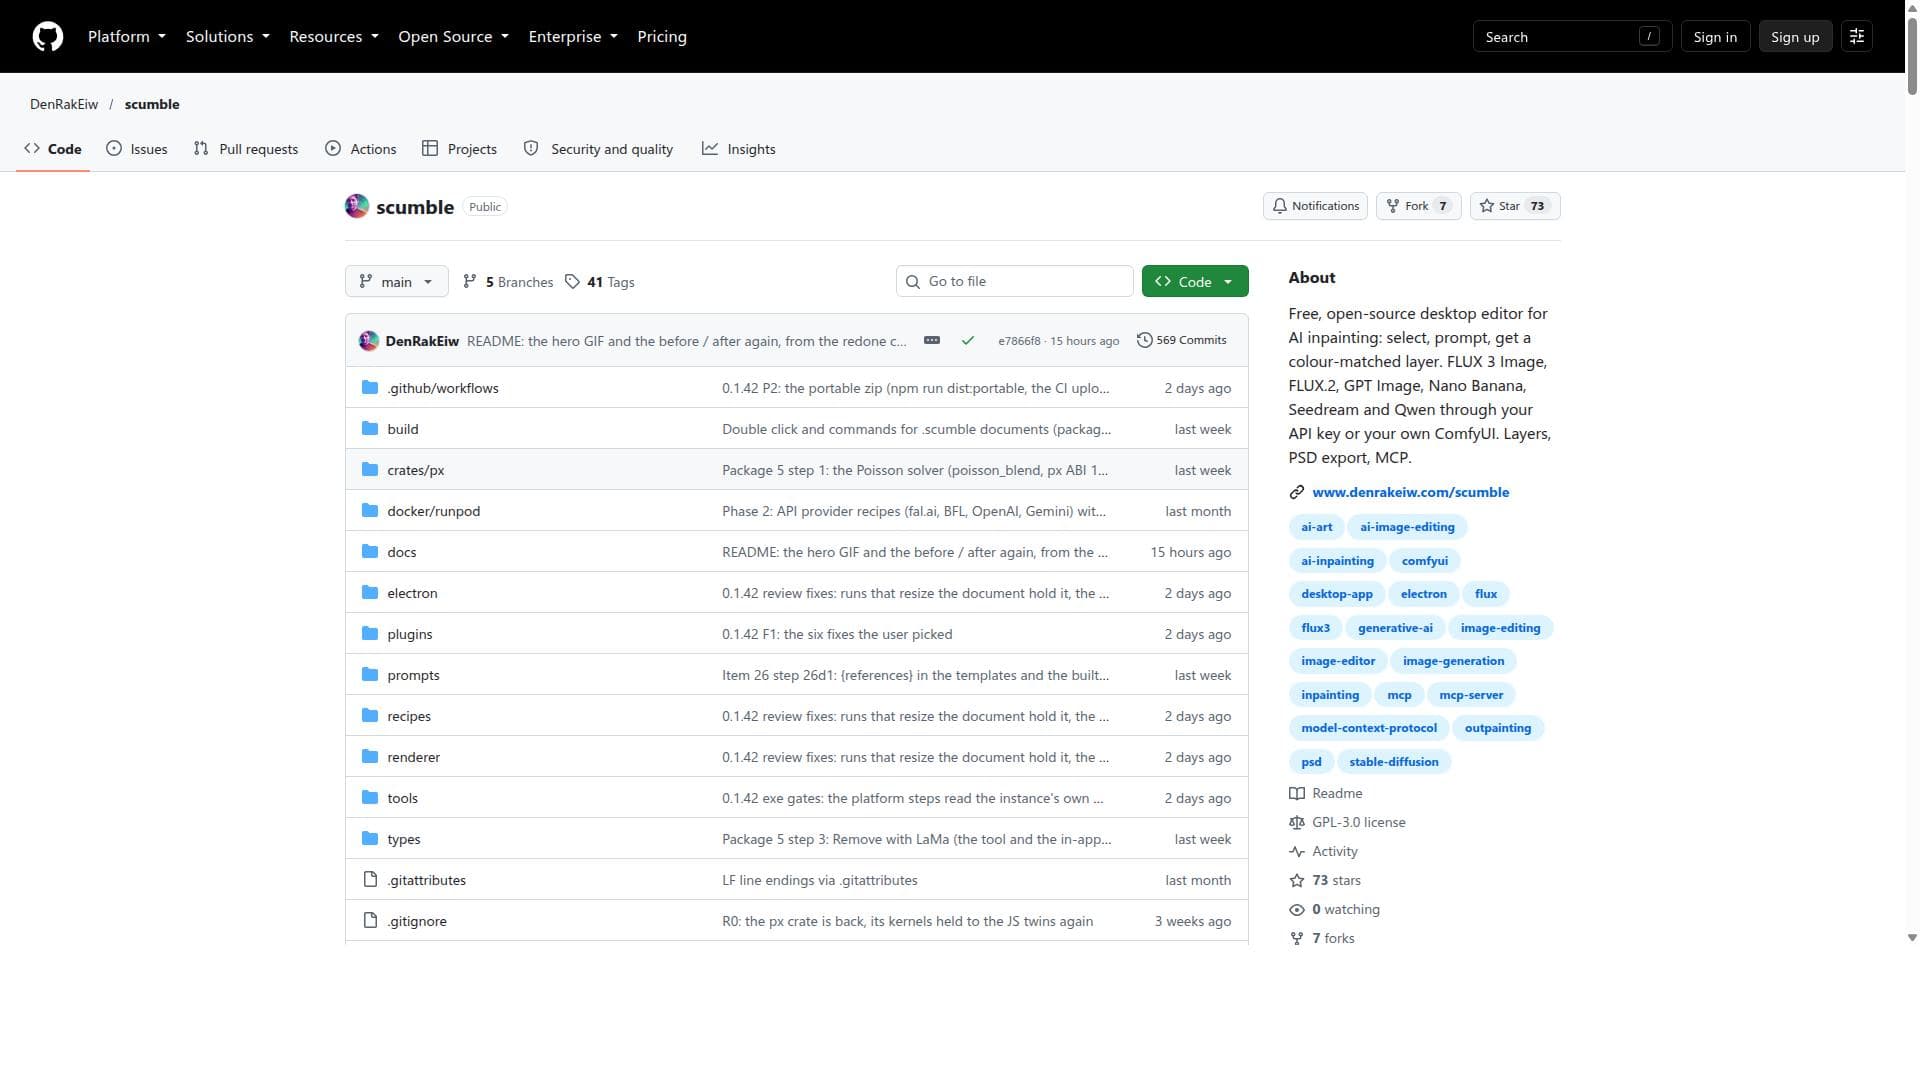Image resolution: width=1920 pixels, height=1080 pixels.
Task: Open the appearance settings icon in header
Action: pos(1857,37)
